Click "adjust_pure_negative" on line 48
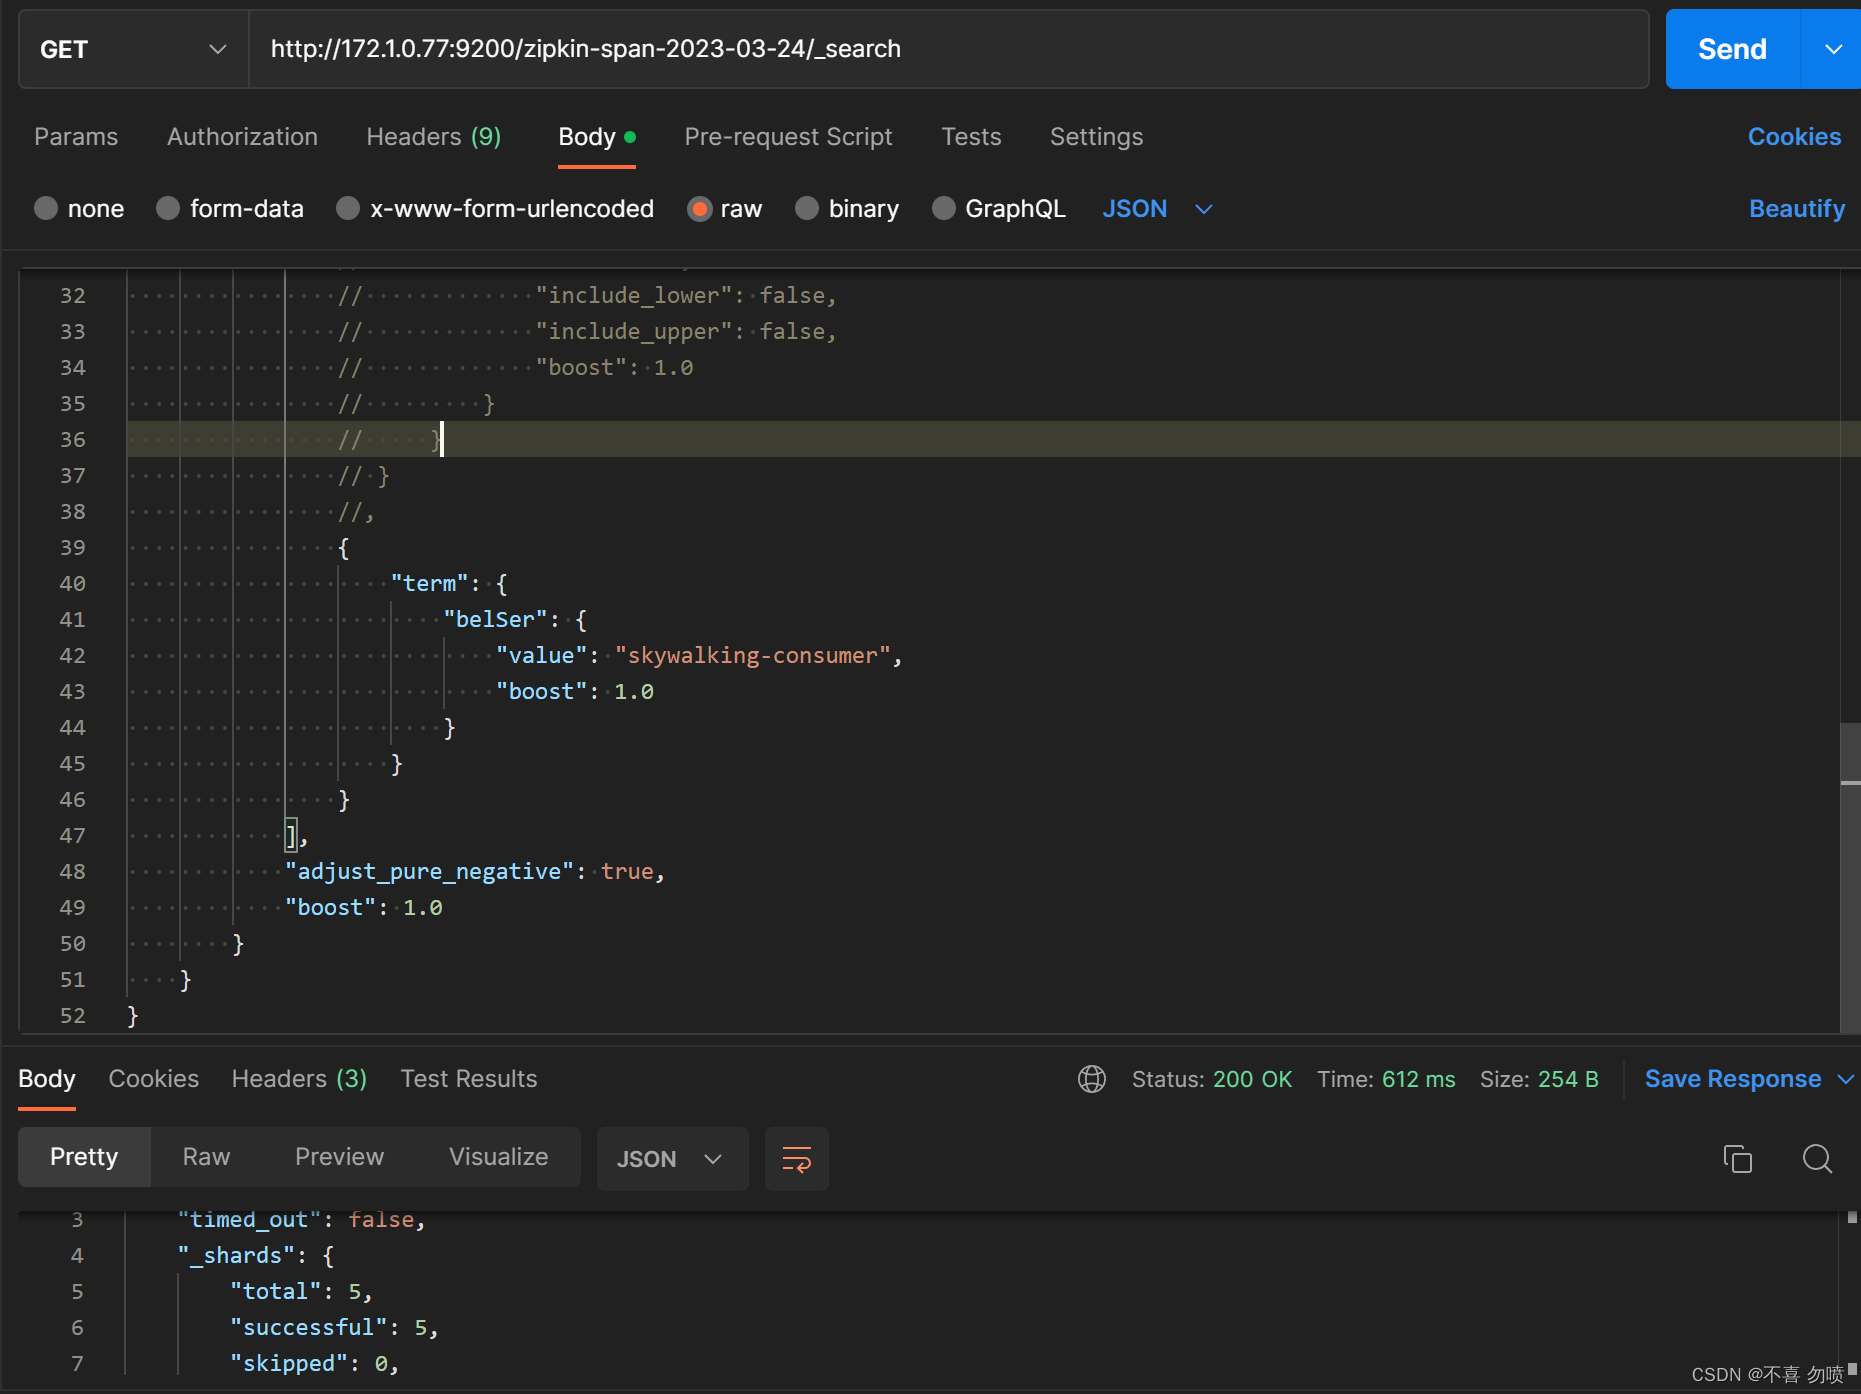 (x=430, y=872)
